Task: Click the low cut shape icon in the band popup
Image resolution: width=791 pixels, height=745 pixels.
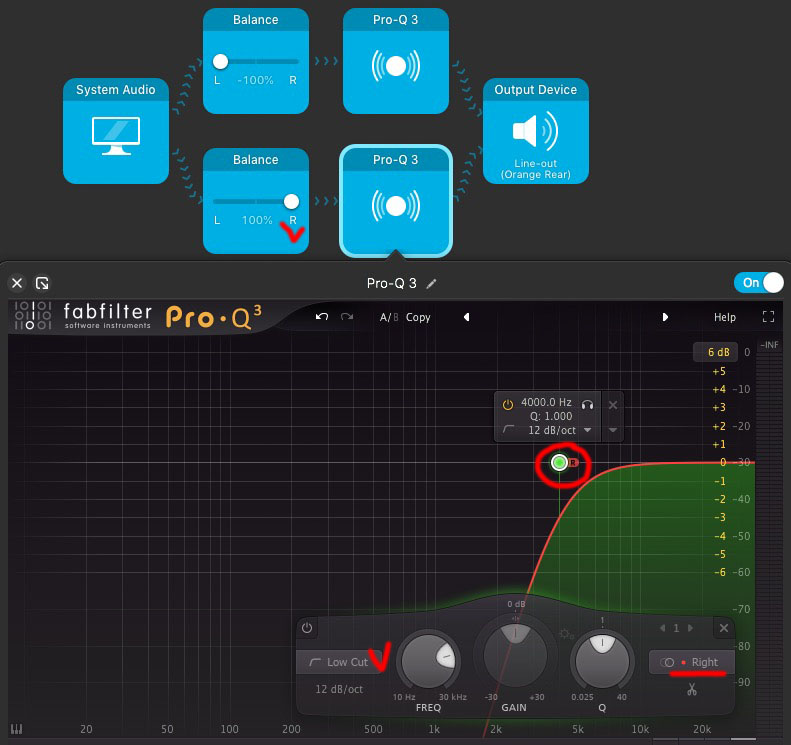Action: pyautogui.click(x=508, y=429)
